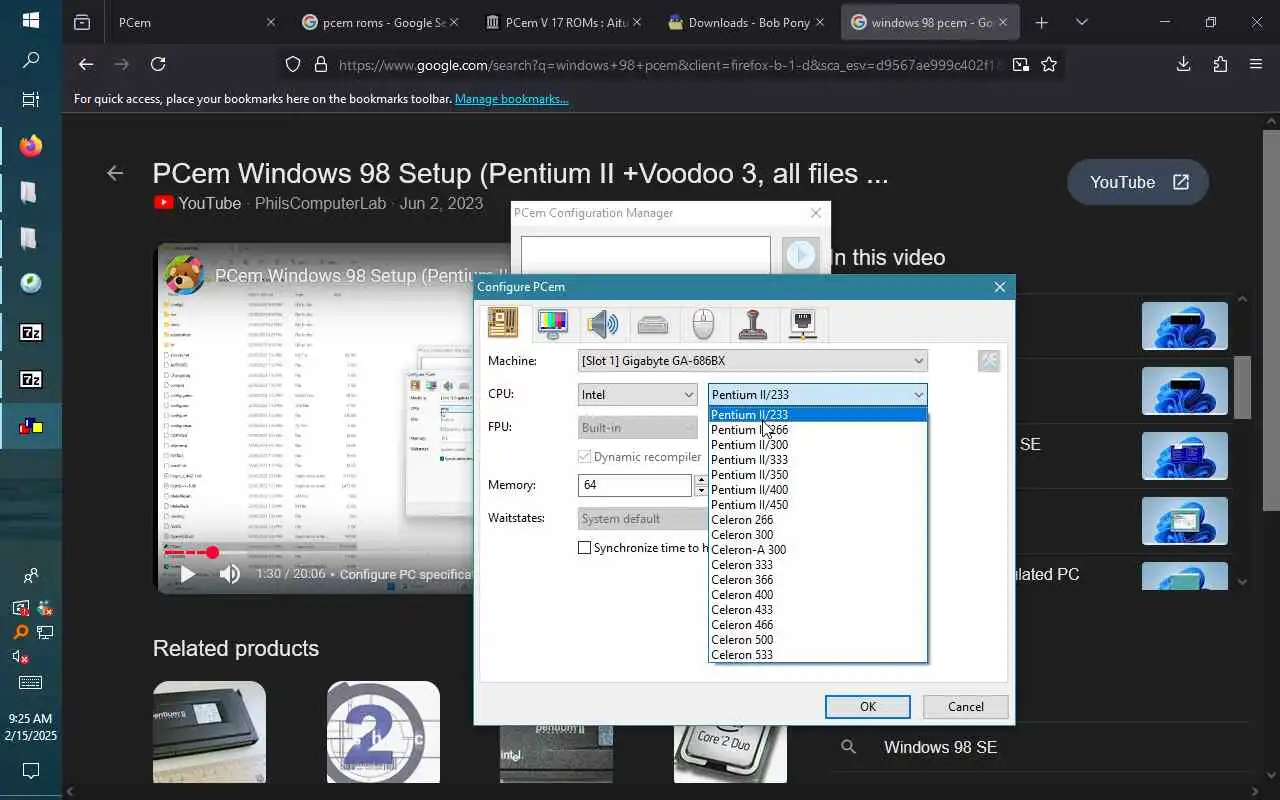Choose Celeron-A 300 option
1280x800 pixels.
pos(818,550)
